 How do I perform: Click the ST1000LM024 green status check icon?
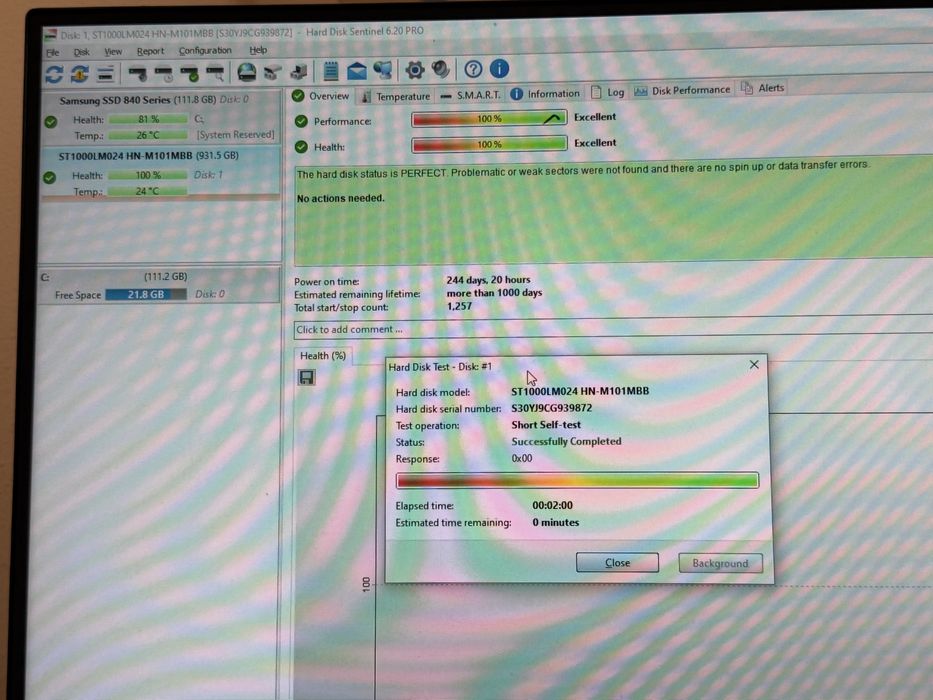(x=49, y=177)
